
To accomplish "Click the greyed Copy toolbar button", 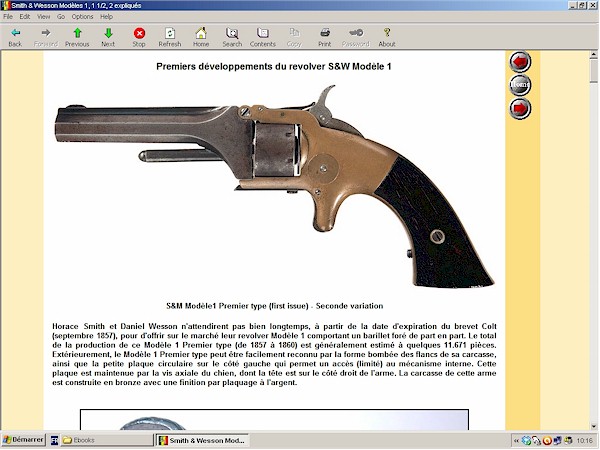I will coord(294,38).
